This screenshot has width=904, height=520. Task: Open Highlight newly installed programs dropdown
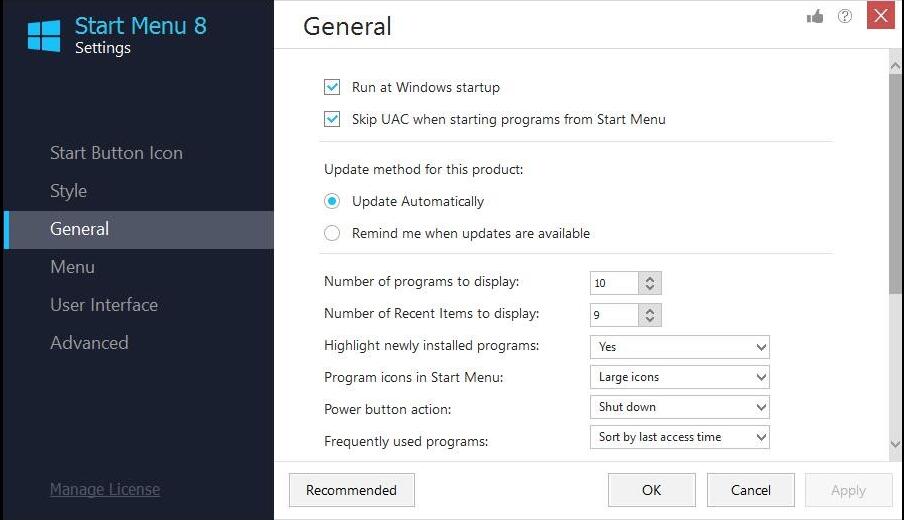tap(680, 347)
